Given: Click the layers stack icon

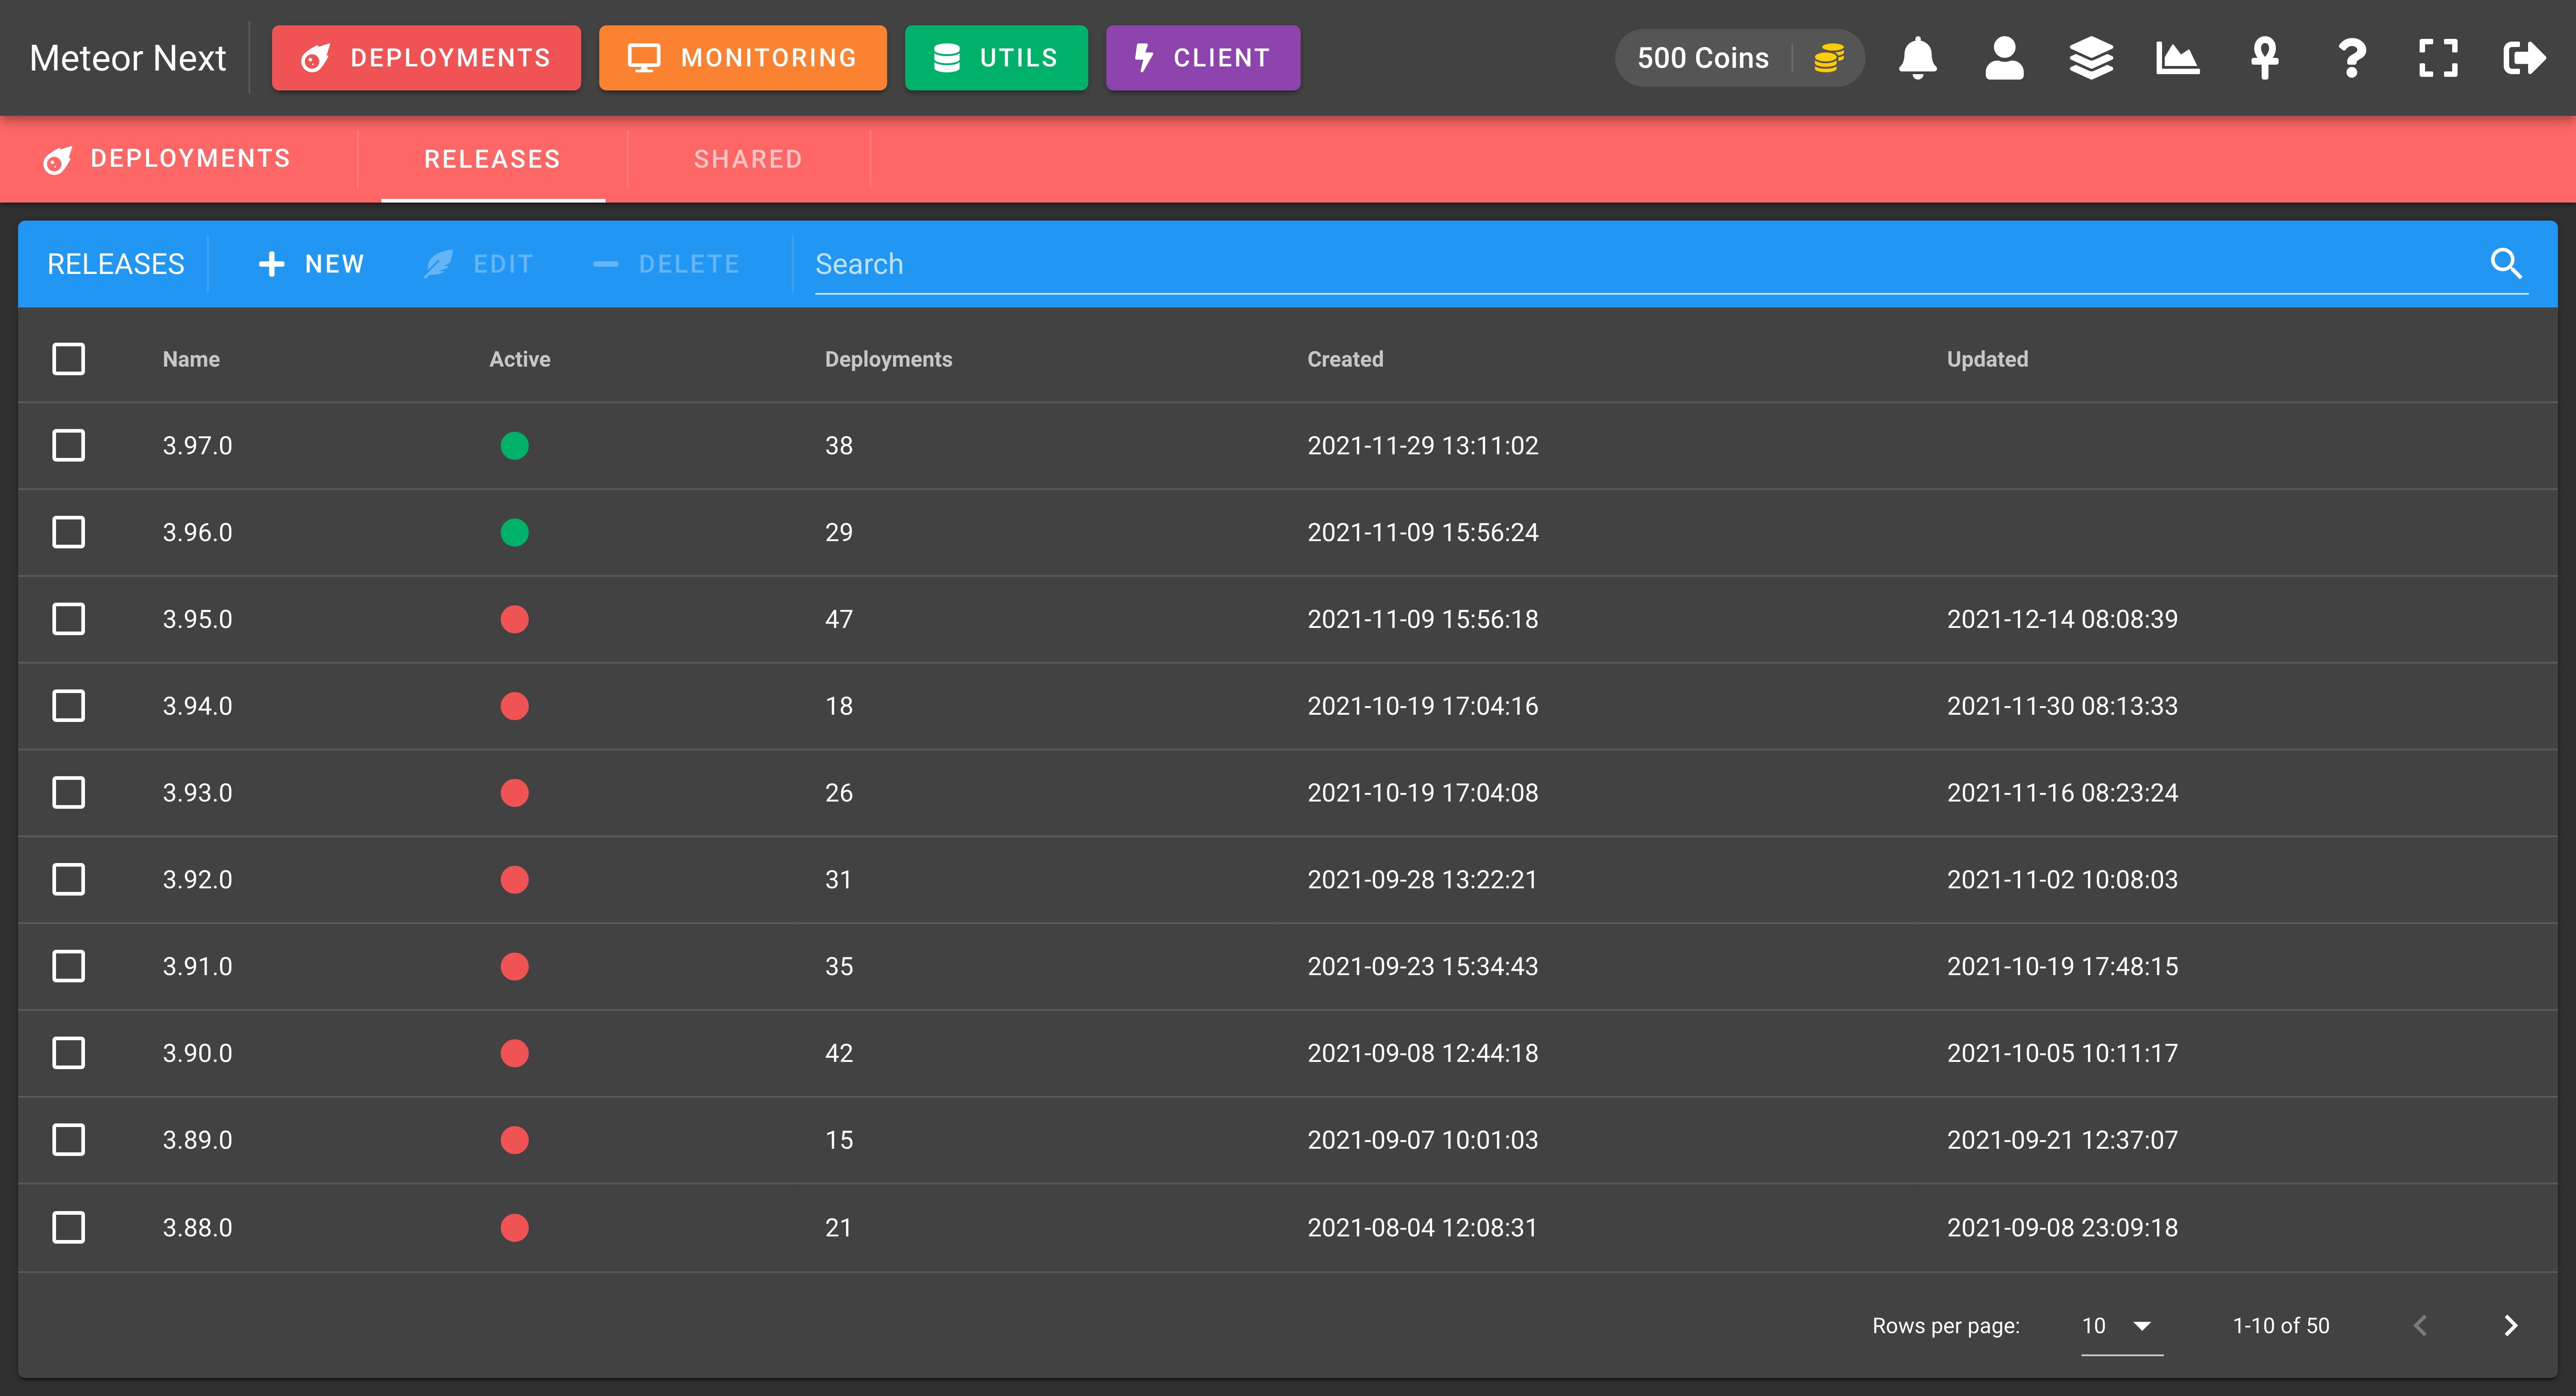Looking at the screenshot, I should 2091,58.
